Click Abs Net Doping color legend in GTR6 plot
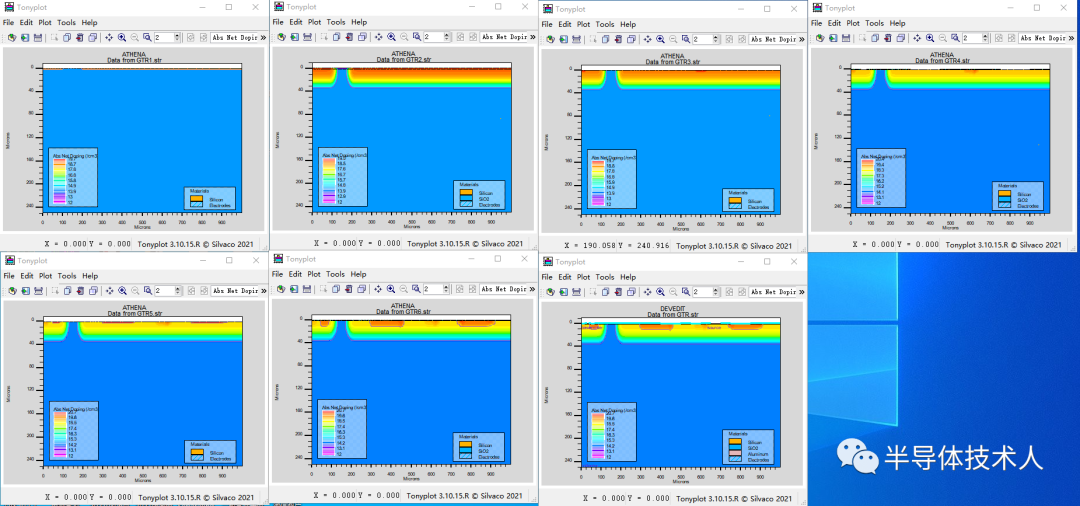The width and height of the screenshot is (1080, 506). tap(342, 430)
